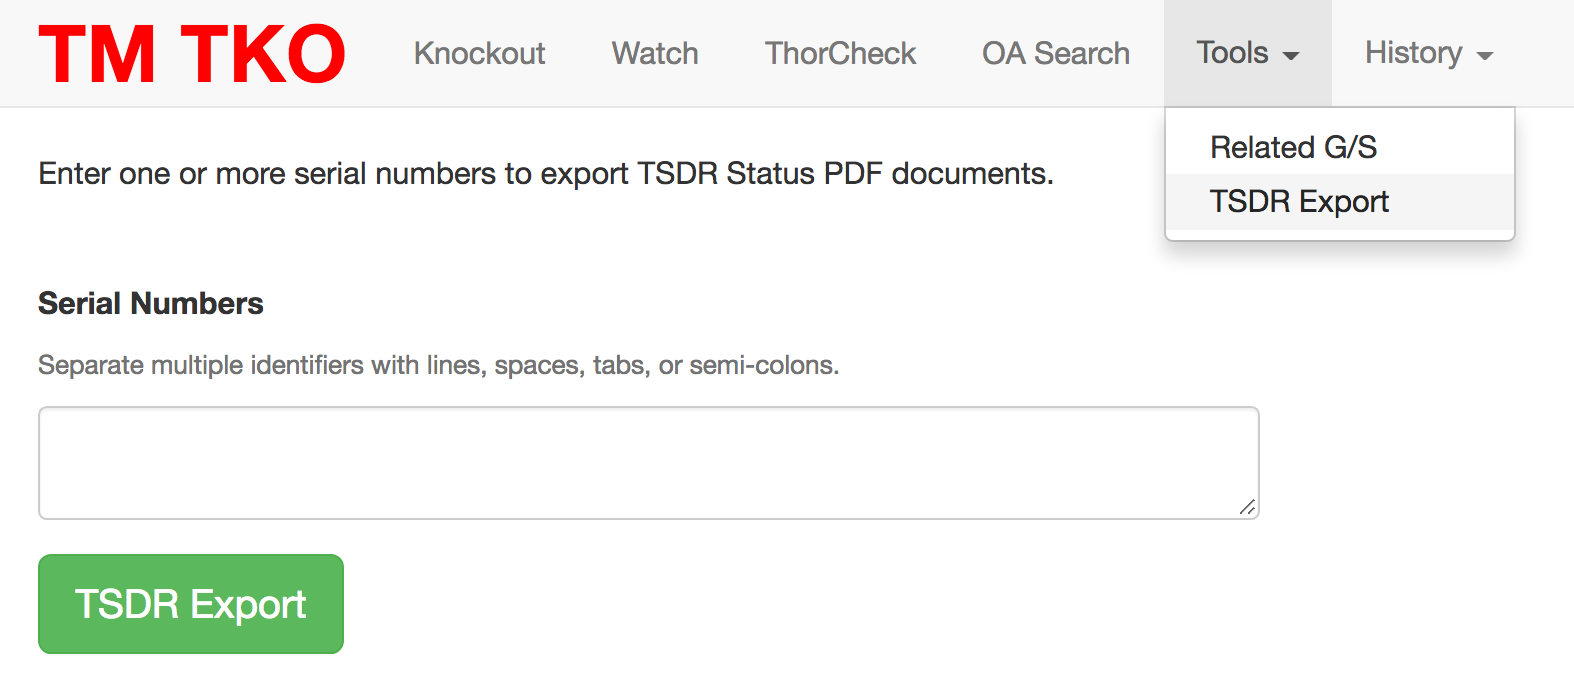Click the textarea resize handle
This screenshot has width=1574, height=700.
pos(1249,508)
